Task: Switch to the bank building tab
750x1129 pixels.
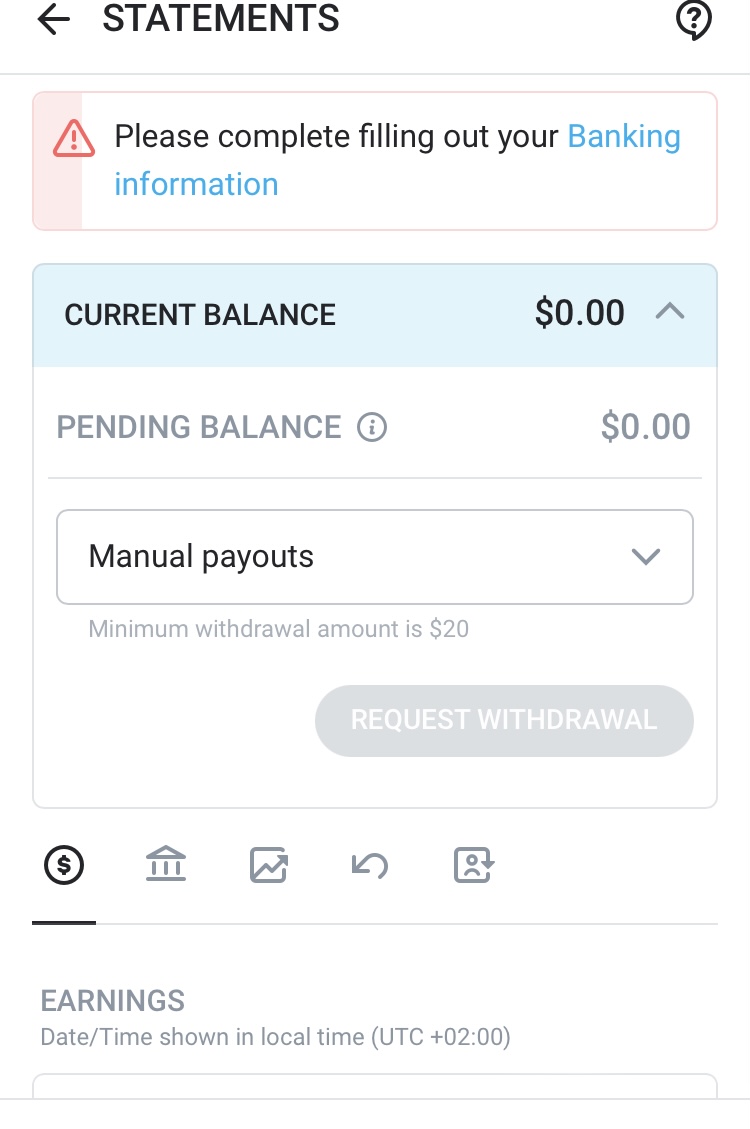Action: point(166,865)
